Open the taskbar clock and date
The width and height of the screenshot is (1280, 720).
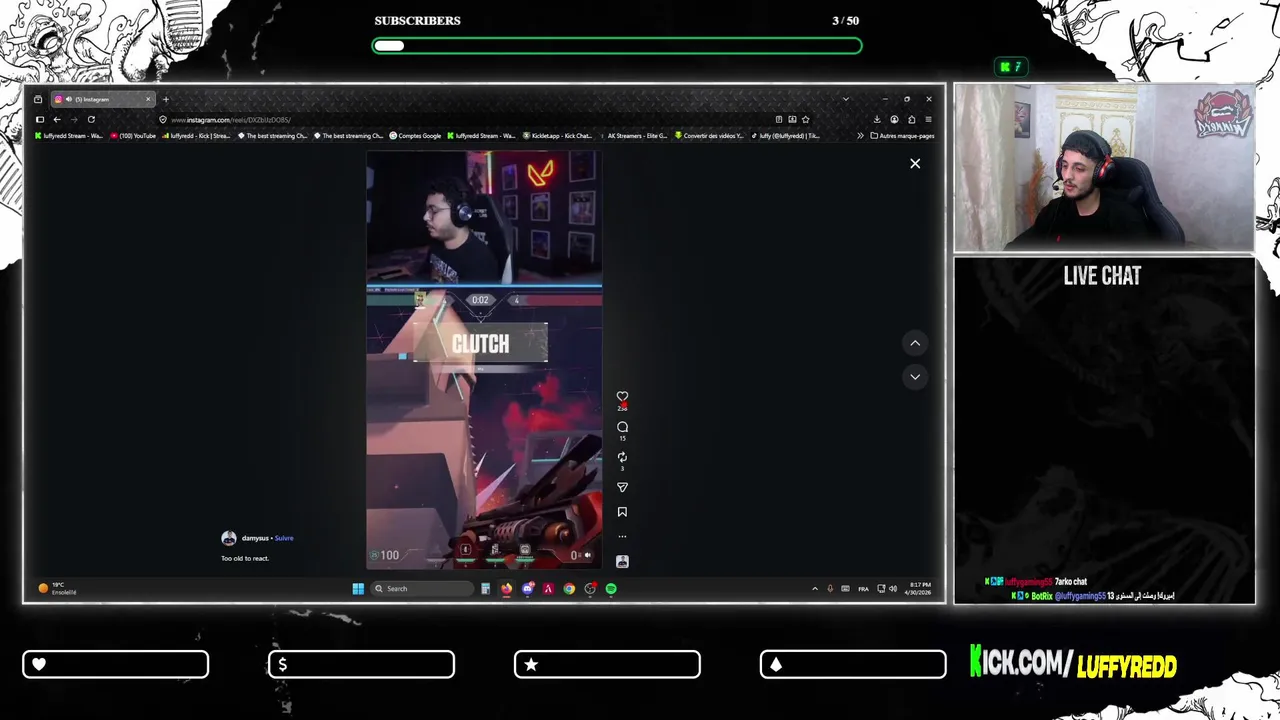918,589
